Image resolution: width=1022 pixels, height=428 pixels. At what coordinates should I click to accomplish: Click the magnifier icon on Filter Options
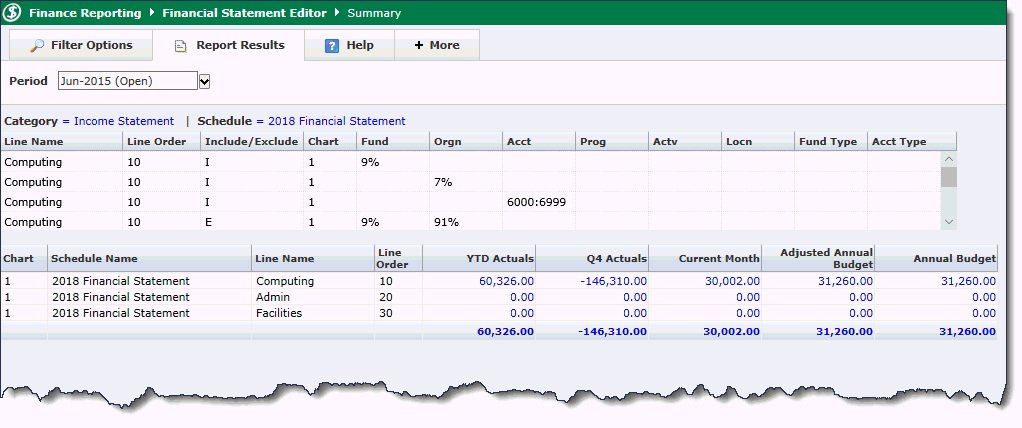click(37, 46)
